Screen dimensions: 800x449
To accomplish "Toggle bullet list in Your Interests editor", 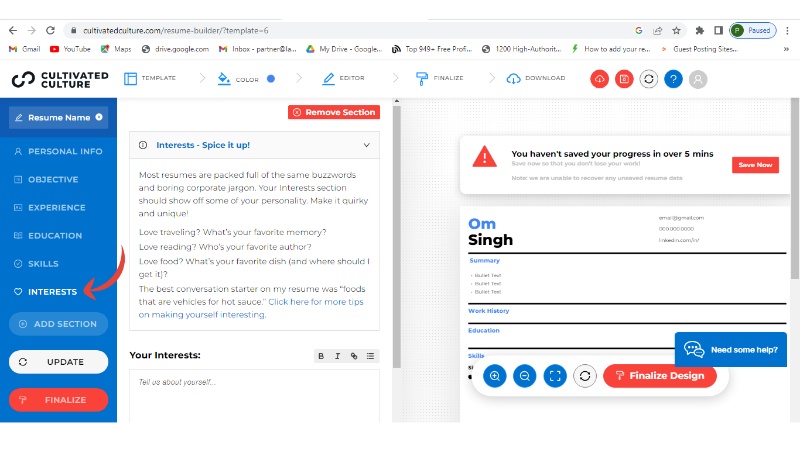I will pyautogui.click(x=370, y=356).
